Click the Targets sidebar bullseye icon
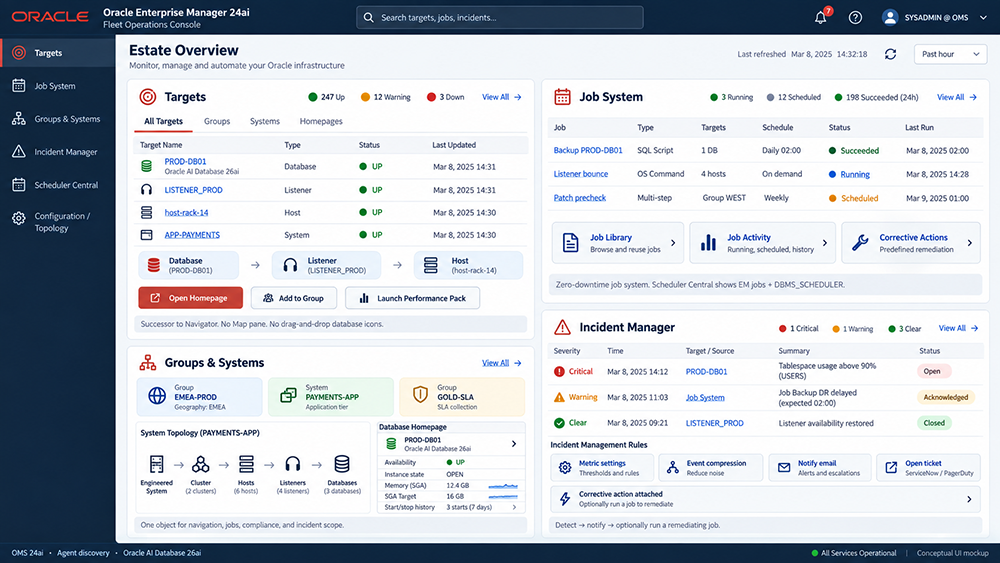Image resolution: width=1000 pixels, height=563 pixels. [x=19, y=53]
